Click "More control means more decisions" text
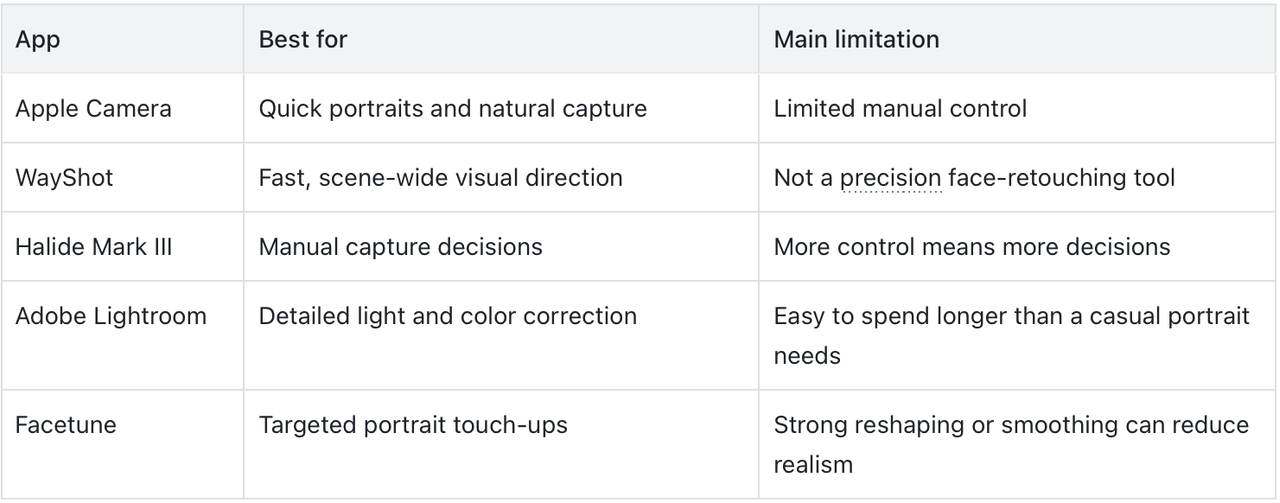The height and width of the screenshot is (503, 1280). coord(972,246)
